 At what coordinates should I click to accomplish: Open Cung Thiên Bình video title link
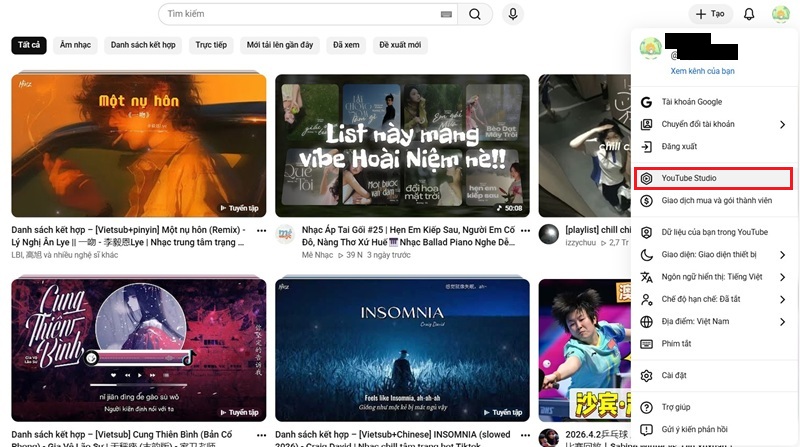[x=122, y=438]
